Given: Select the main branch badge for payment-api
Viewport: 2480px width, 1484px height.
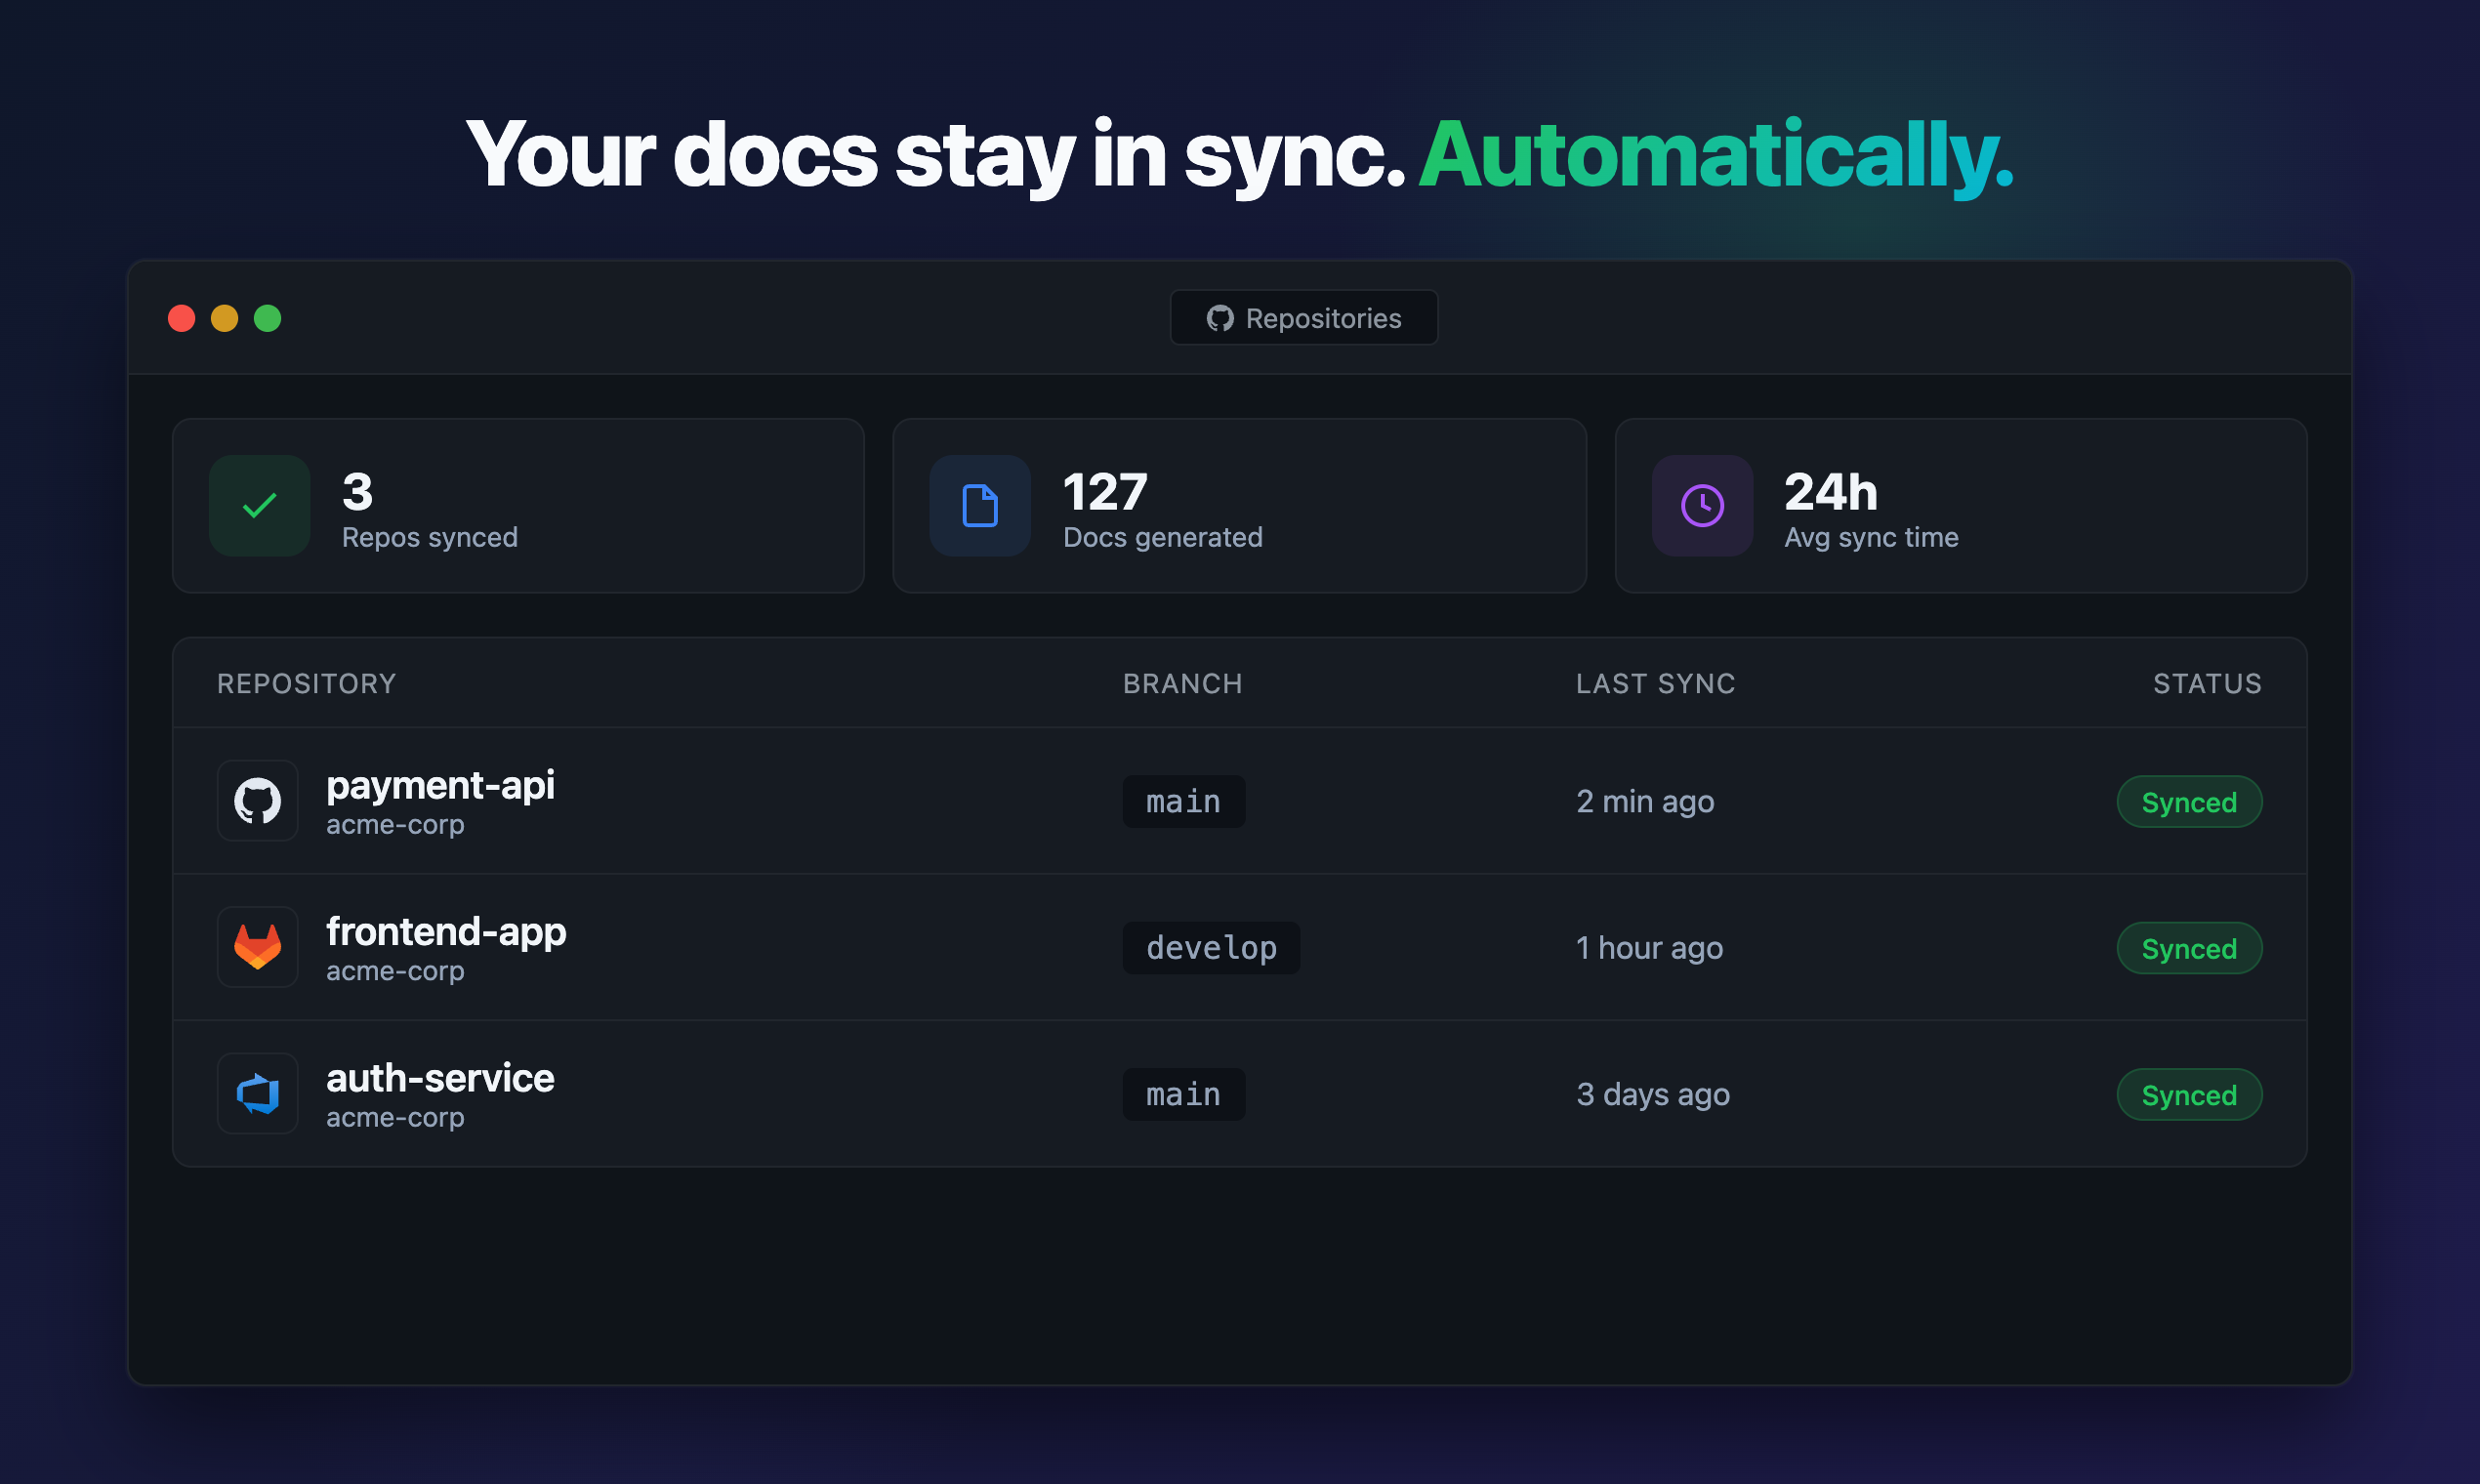Looking at the screenshot, I should [1184, 801].
